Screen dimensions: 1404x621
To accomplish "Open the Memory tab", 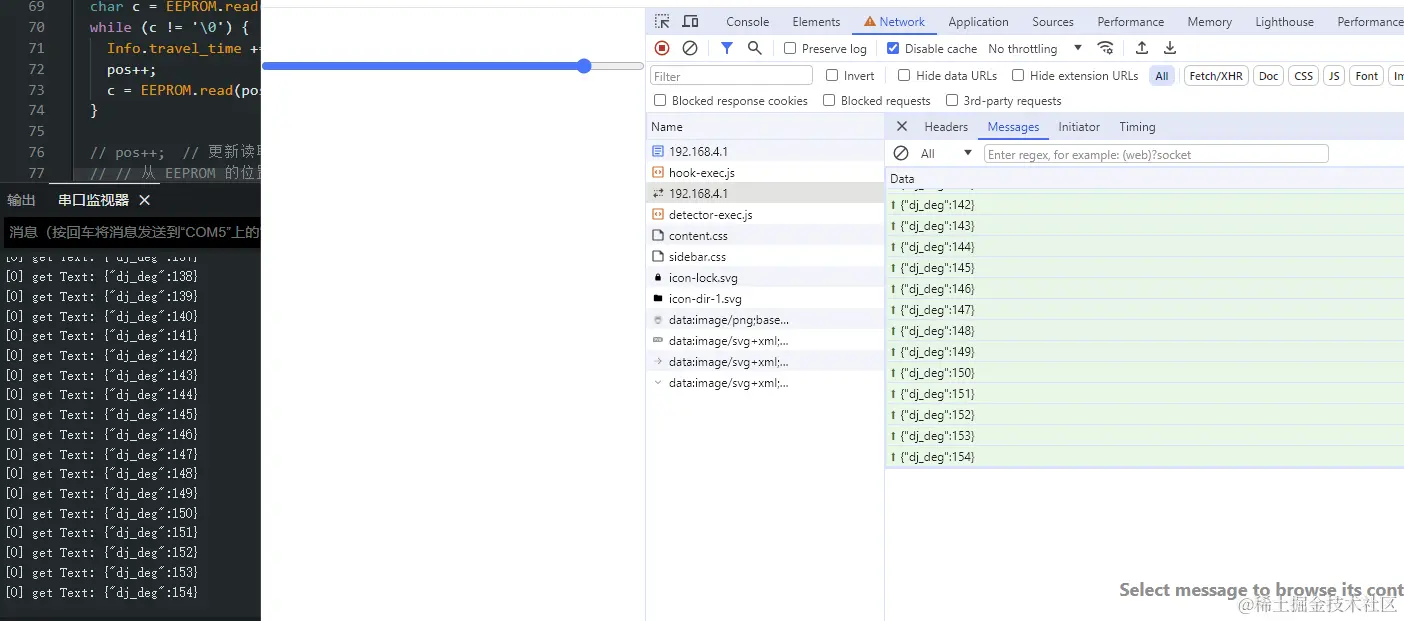I will 1209,22.
